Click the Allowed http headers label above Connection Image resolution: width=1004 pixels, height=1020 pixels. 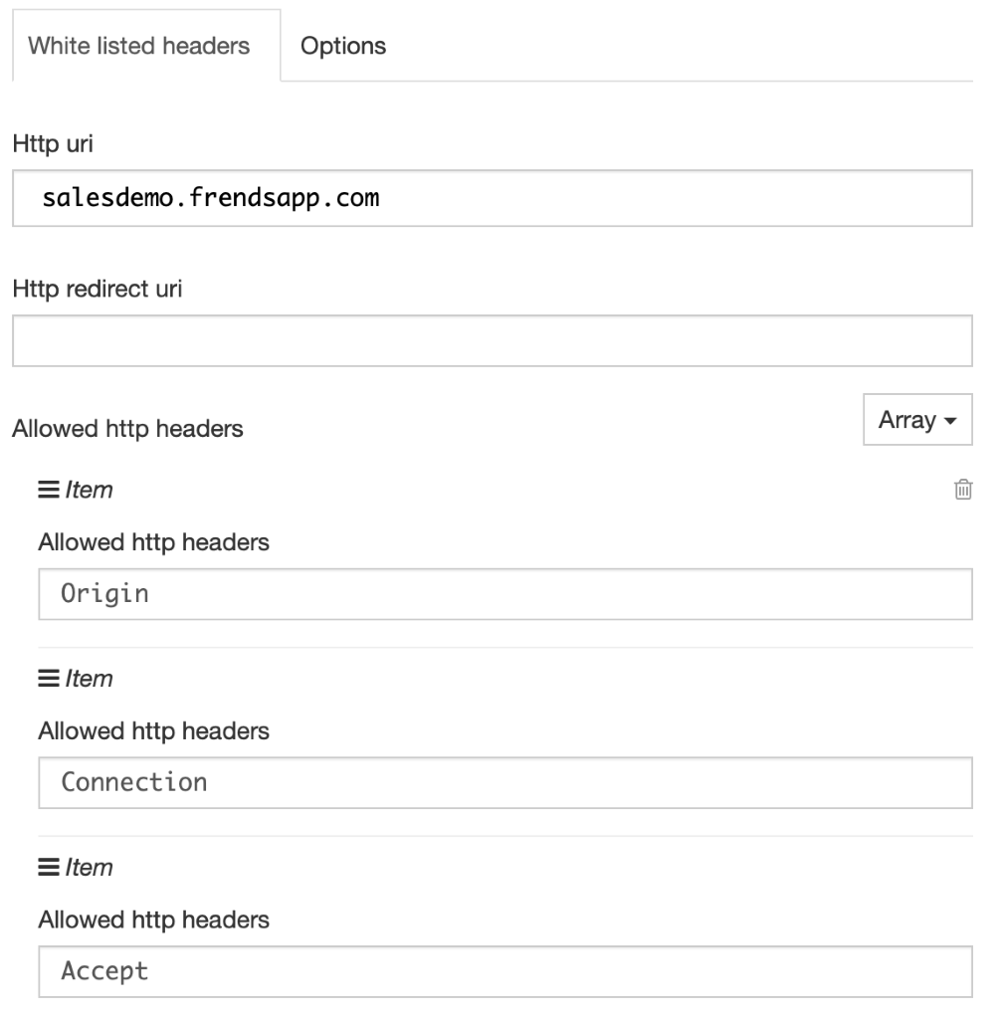[x=154, y=731]
